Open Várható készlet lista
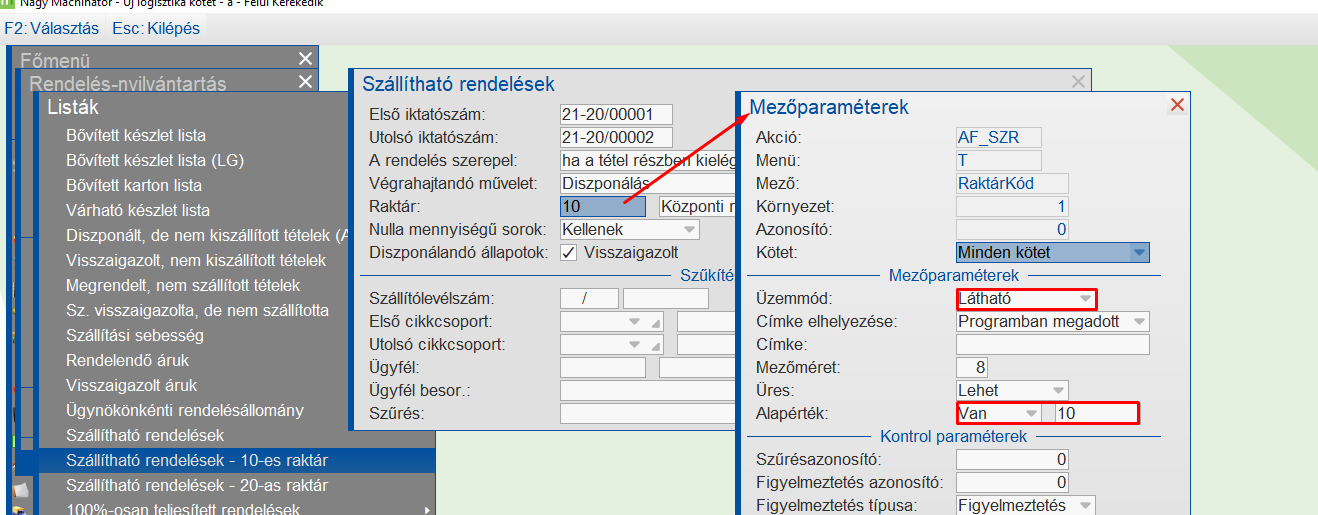The width and height of the screenshot is (1318, 515). 138,210
